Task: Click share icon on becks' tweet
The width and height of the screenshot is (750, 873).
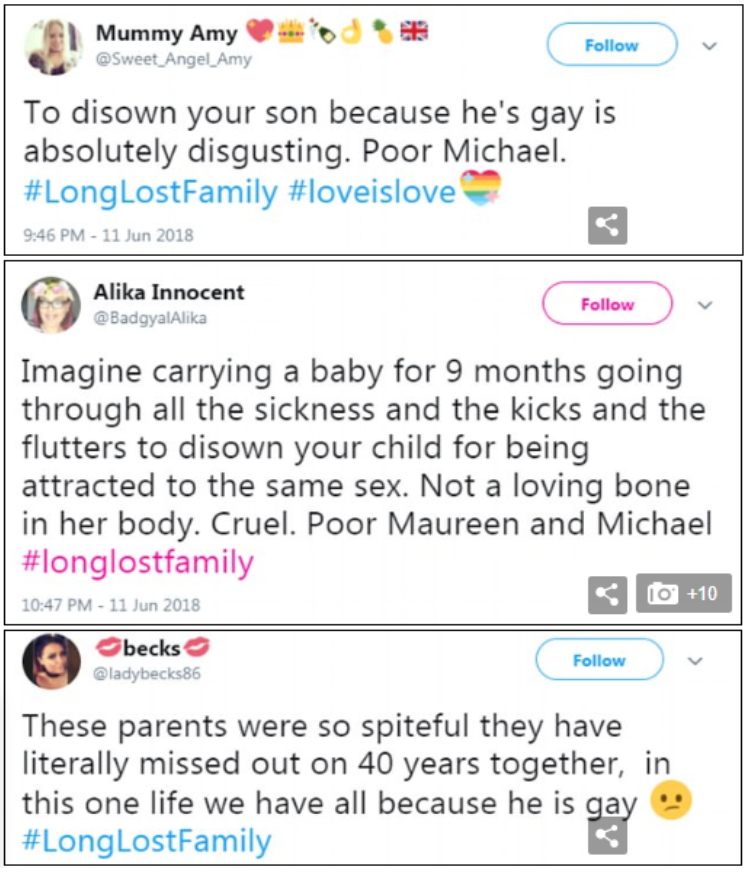Action: point(607,835)
